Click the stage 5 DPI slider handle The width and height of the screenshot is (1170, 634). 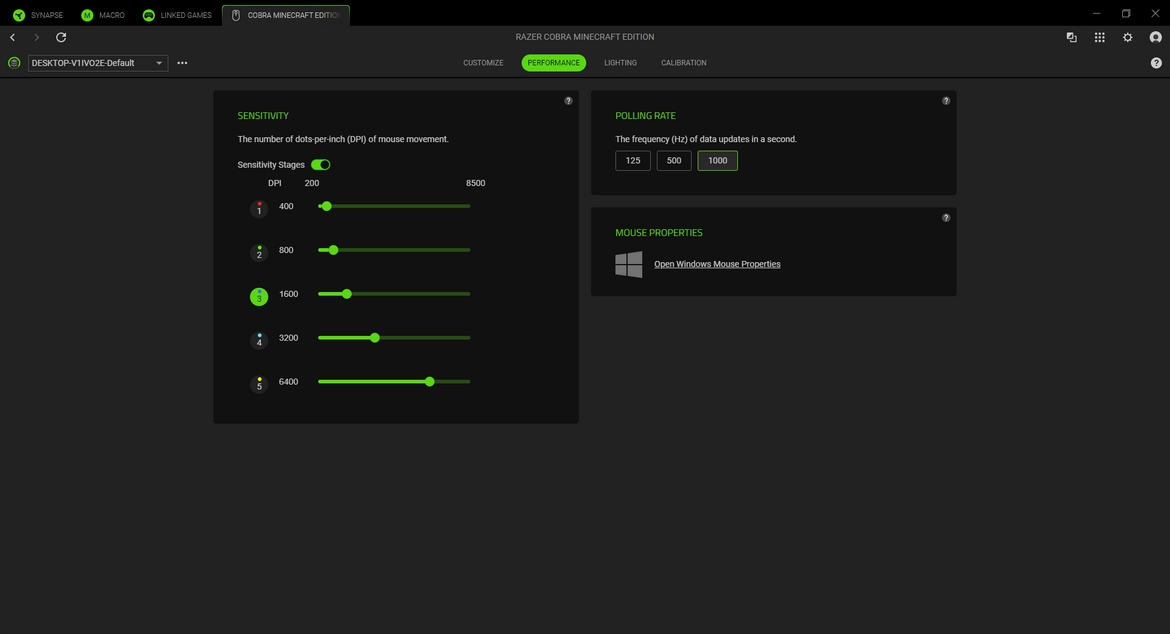coord(430,382)
